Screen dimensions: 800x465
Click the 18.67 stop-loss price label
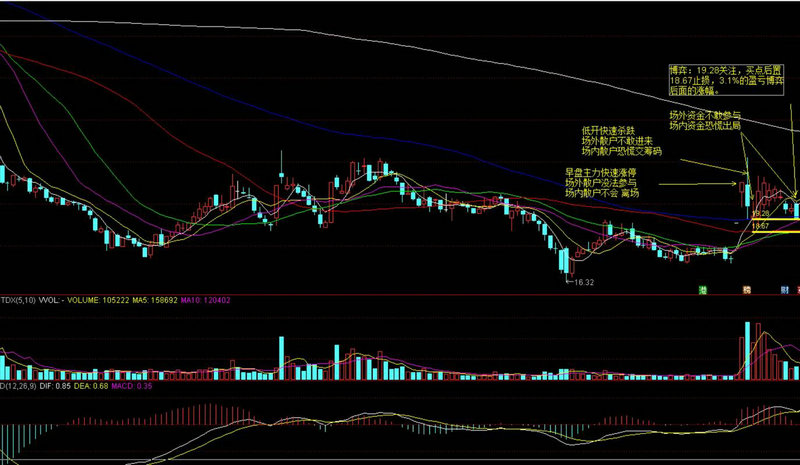point(761,227)
